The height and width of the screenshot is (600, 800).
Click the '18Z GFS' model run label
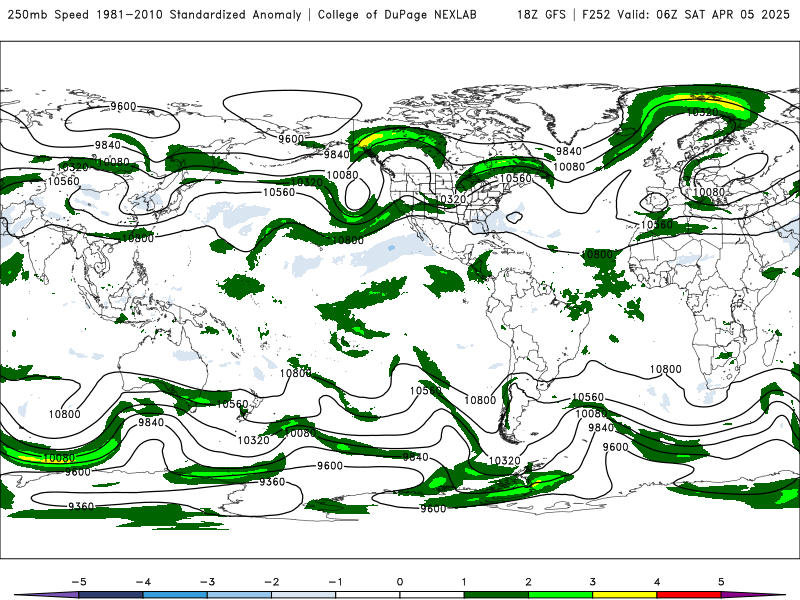(x=541, y=14)
